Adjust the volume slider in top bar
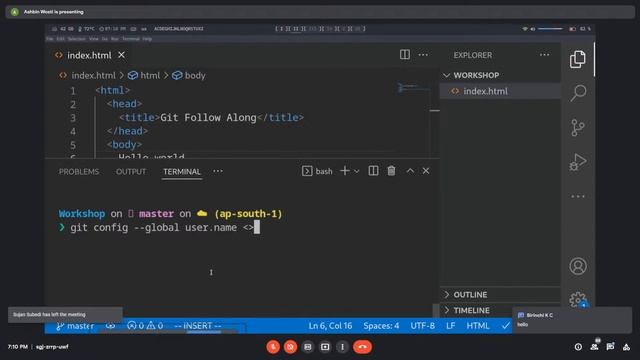 tap(550, 29)
